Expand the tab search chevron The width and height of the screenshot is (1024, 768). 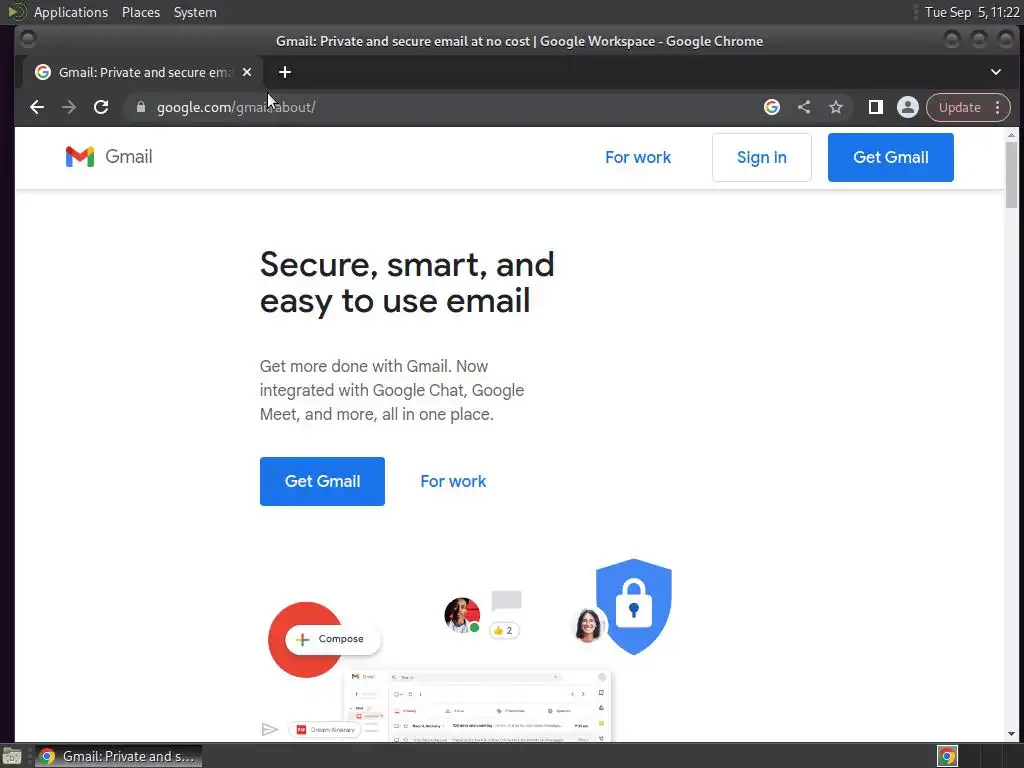[996, 72]
